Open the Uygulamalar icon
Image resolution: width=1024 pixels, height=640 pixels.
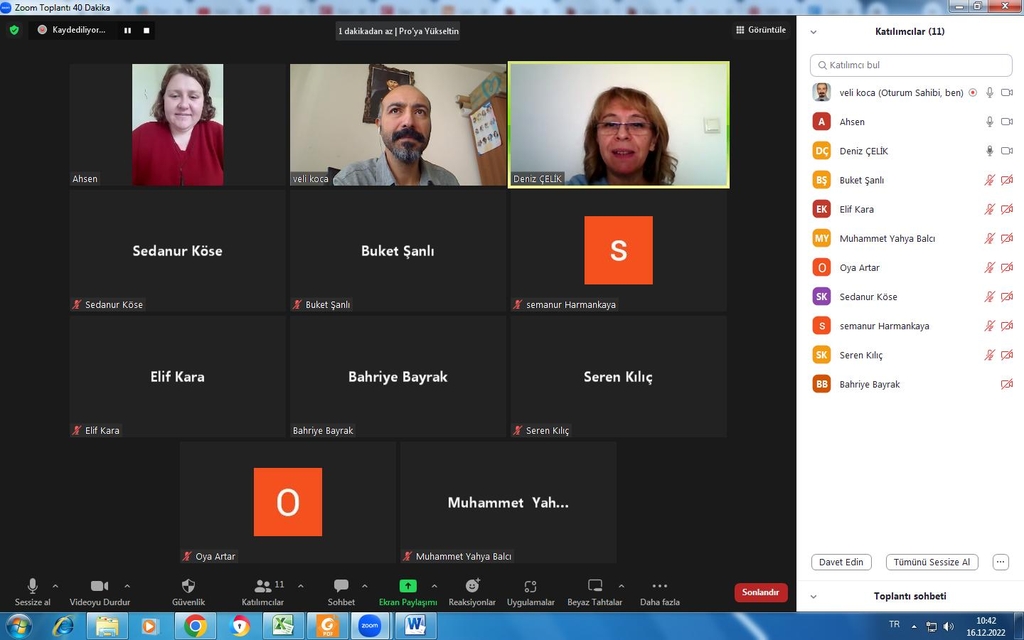click(x=530, y=586)
